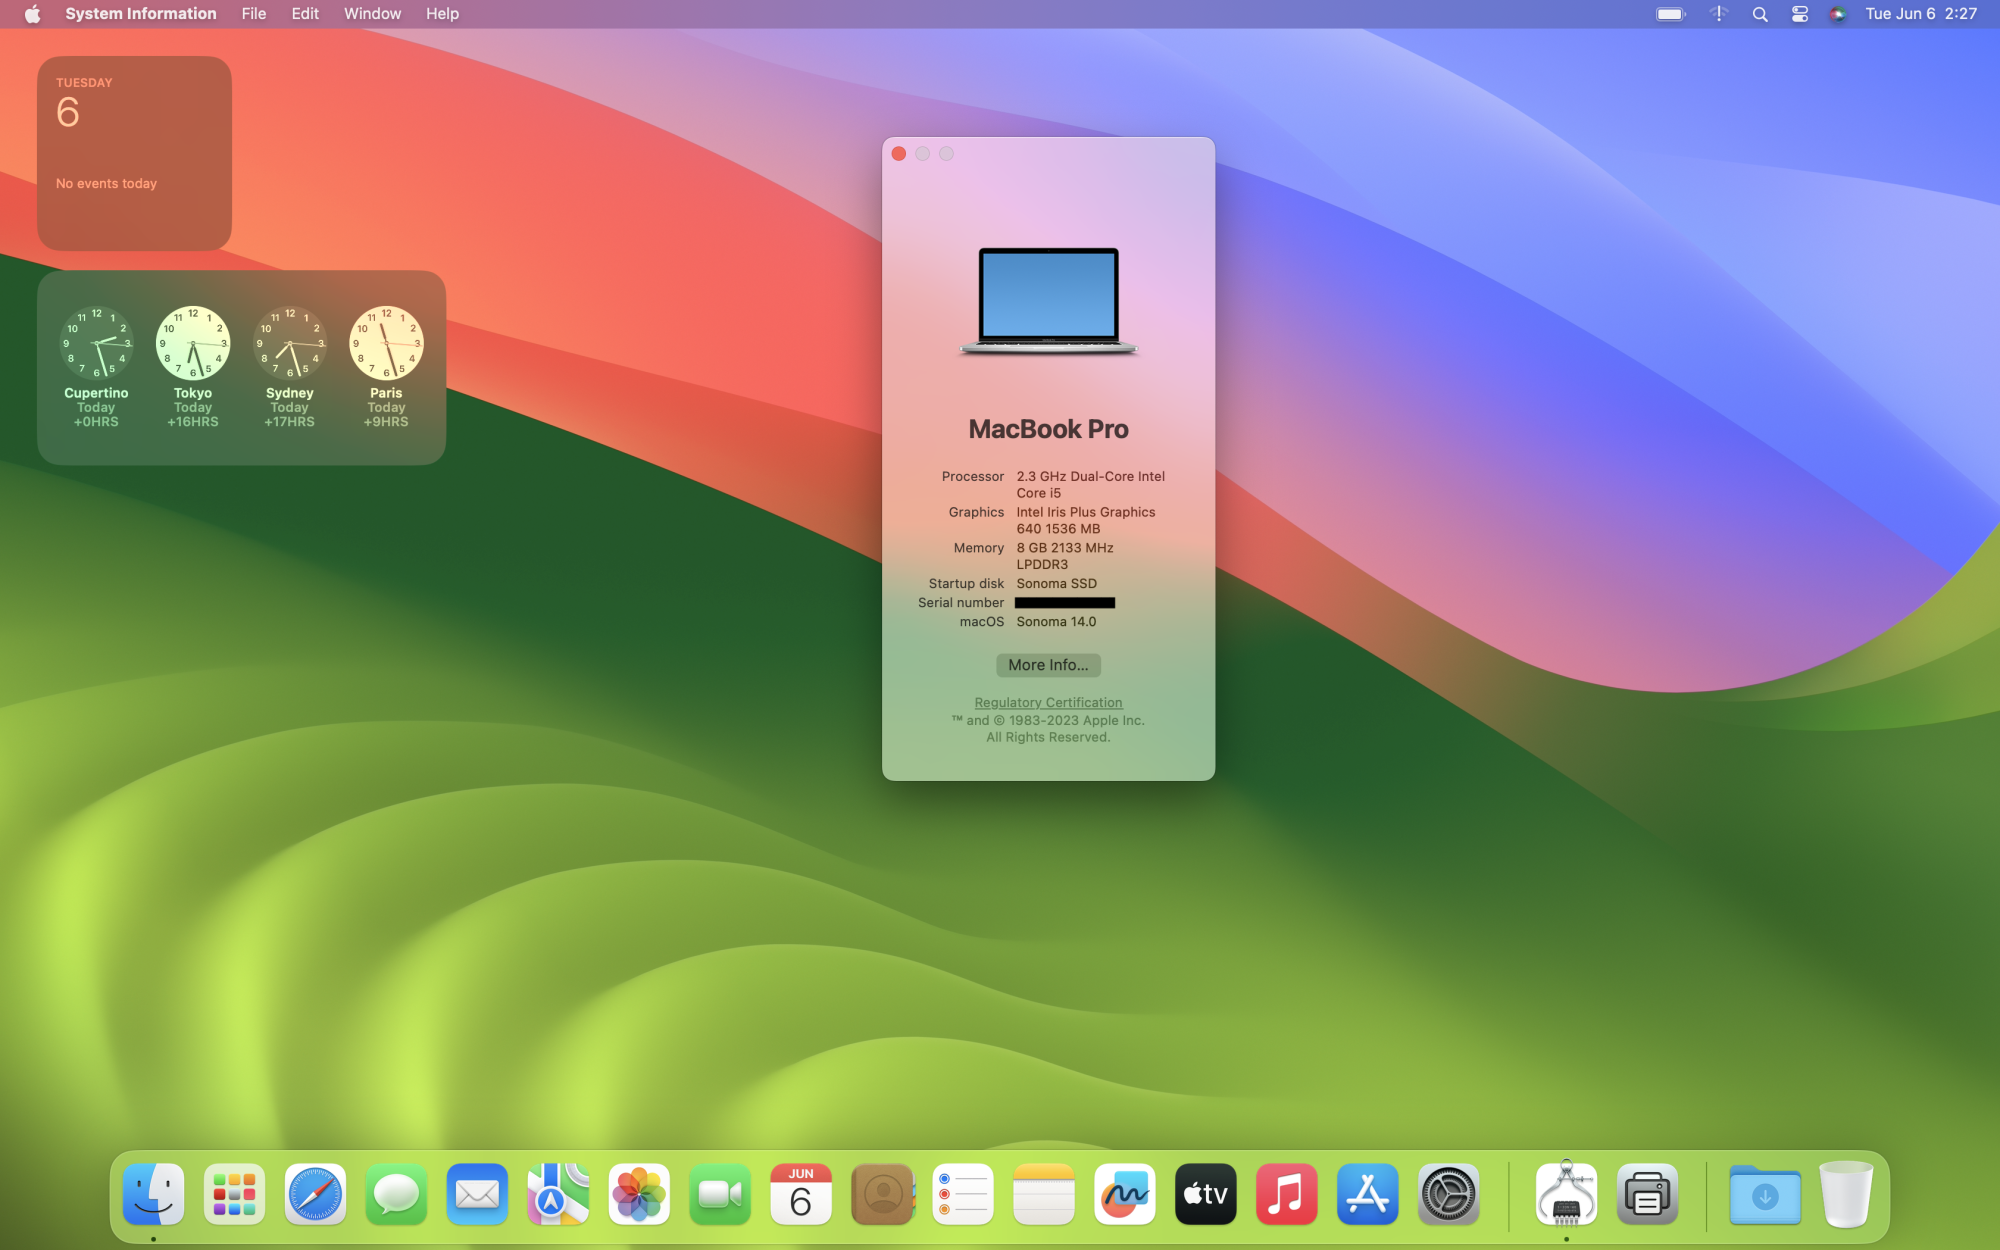Open the Regulatory Certification link
The width and height of the screenshot is (2000, 1250).
tap(1048, 703)
